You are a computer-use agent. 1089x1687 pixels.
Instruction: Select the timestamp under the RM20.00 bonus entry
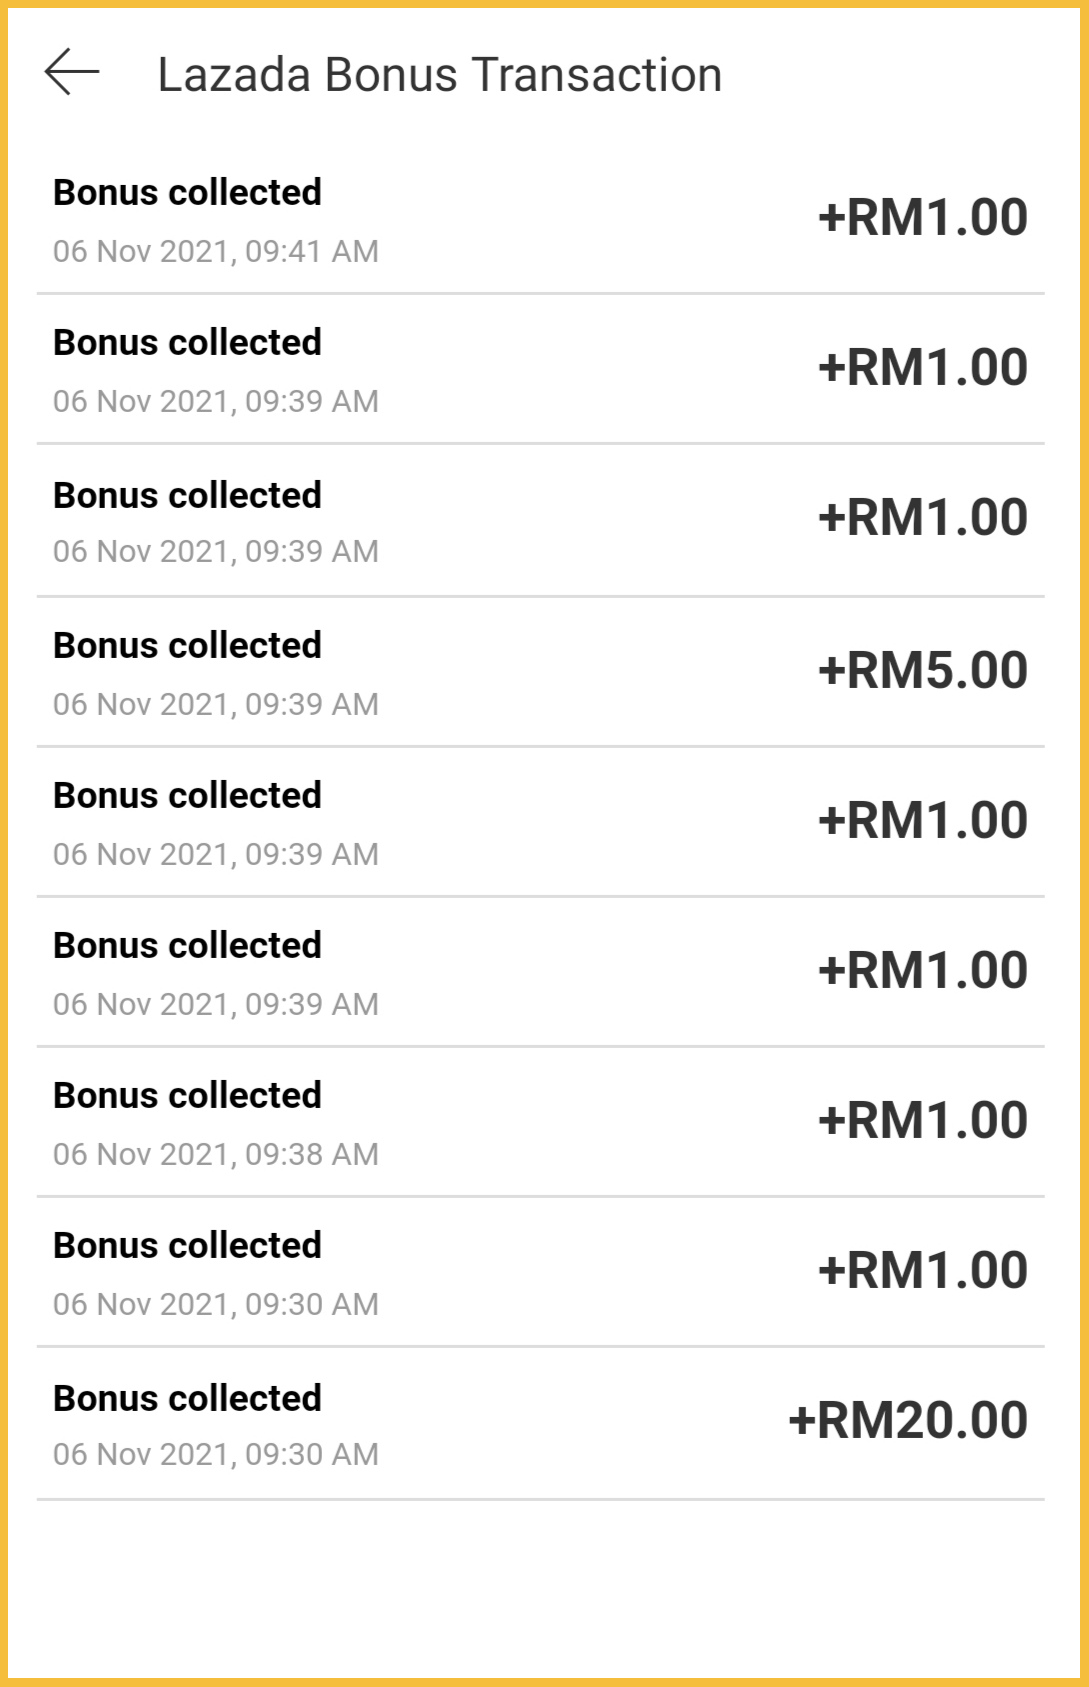coord(216,1454)
